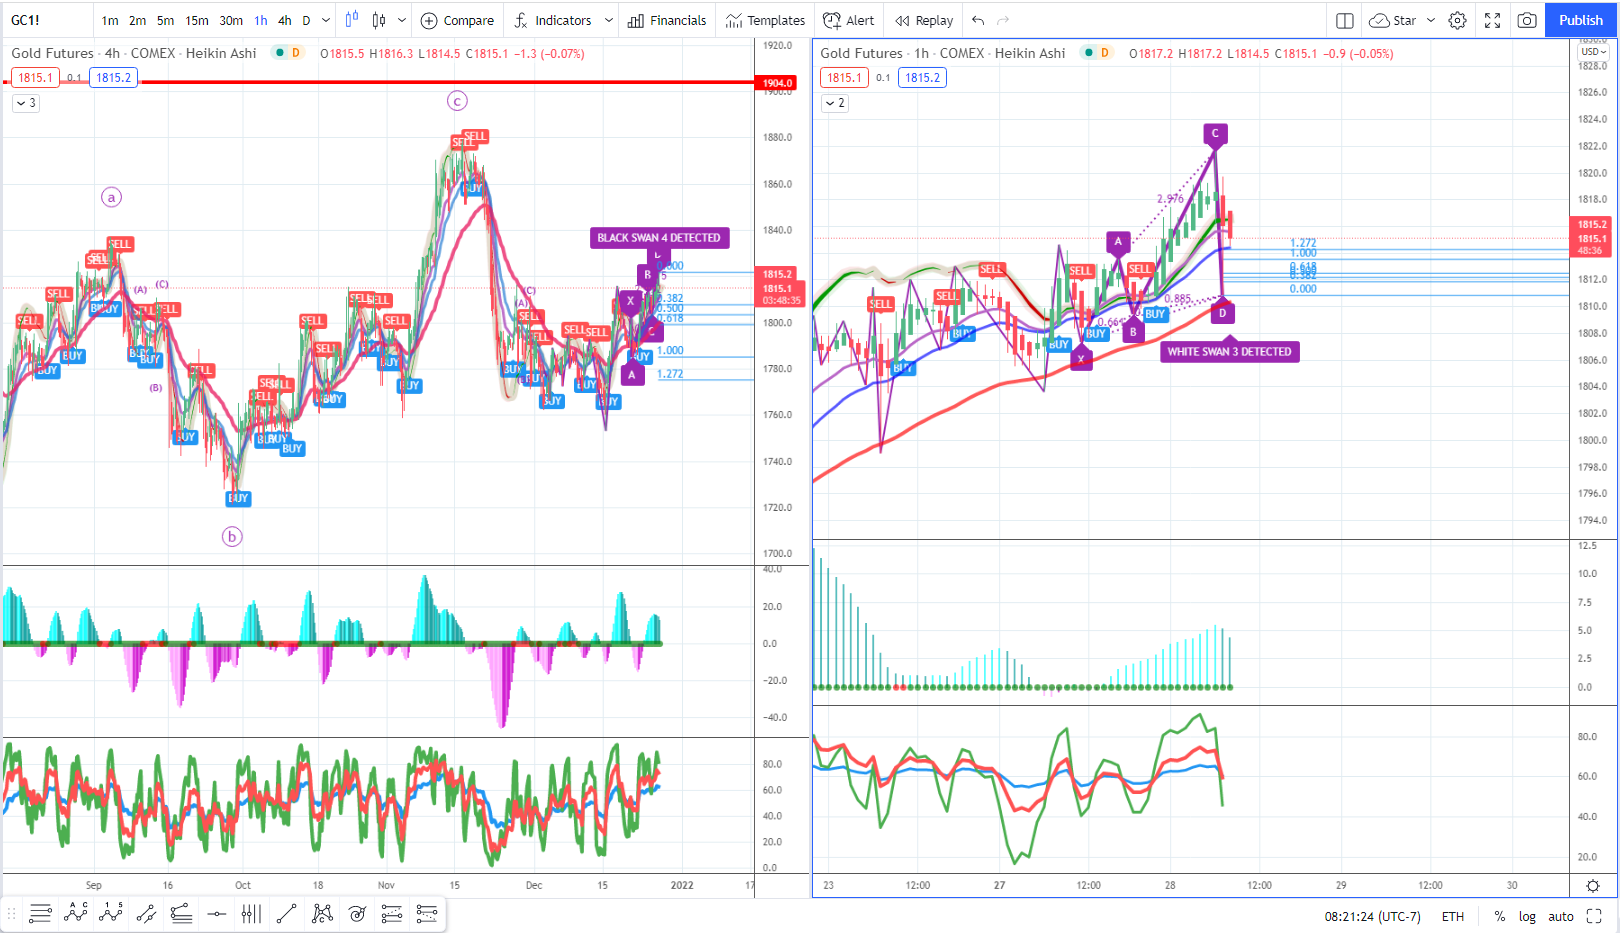Expand the 3 collapsed indicators on 4h chart
Image resolution: width=1620 pixels, height=933 pixels.
pyautogui.click(x=26, y=103)
